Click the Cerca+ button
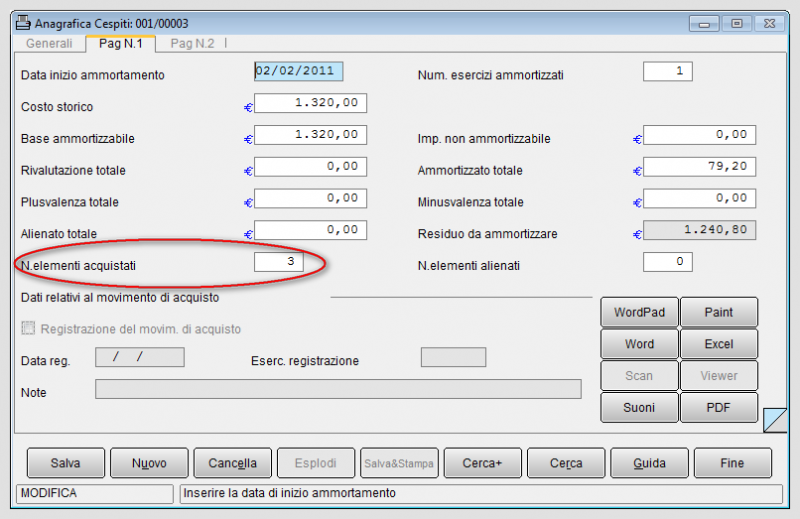Image resolution: width=800 pixels, height=519 pixels. point(482,463)
